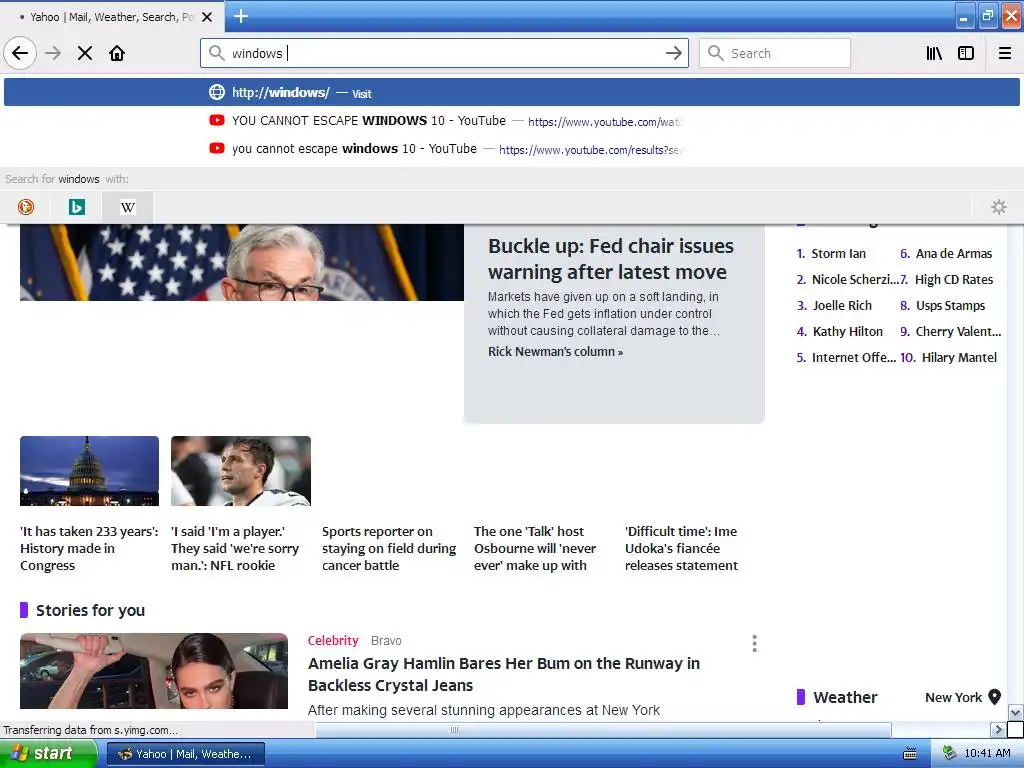The image size is (1024, 768).
Task: Click the on-screen keyboard tray icon
Action: [x=910, y=754]
